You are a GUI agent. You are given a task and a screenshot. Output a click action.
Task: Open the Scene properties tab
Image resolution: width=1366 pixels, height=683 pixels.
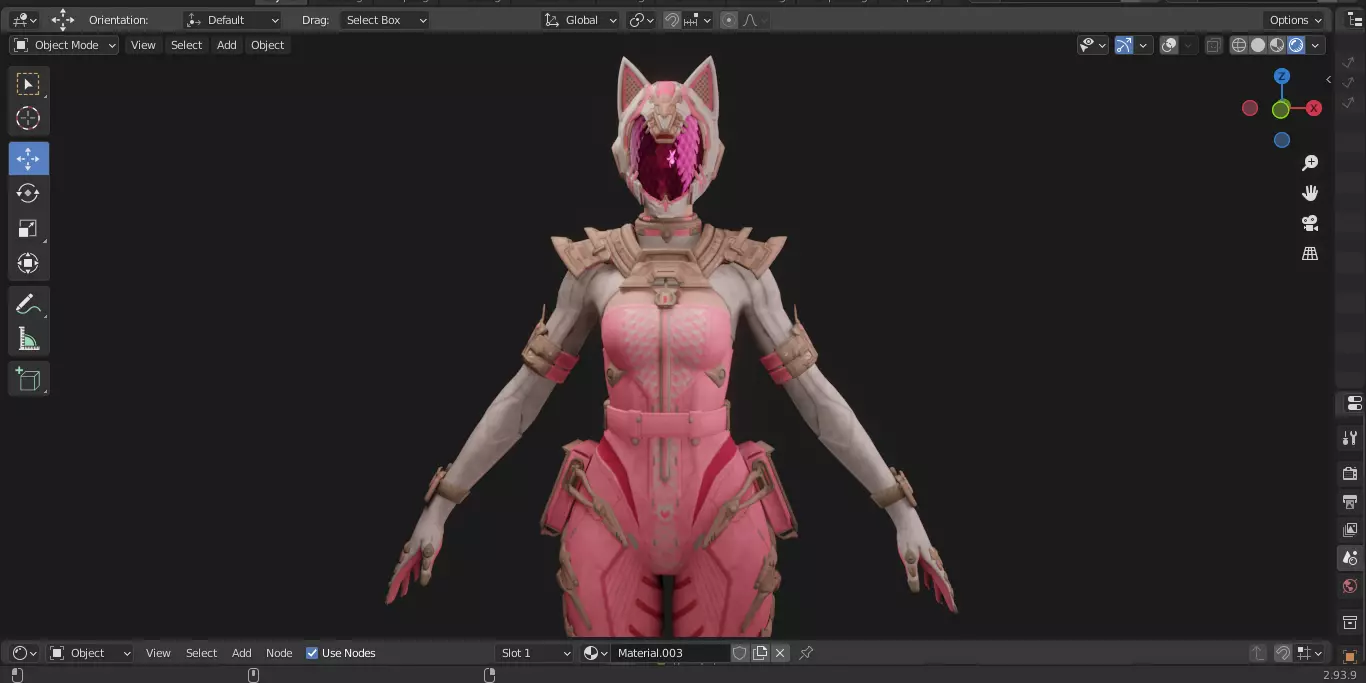[1350, 558]
